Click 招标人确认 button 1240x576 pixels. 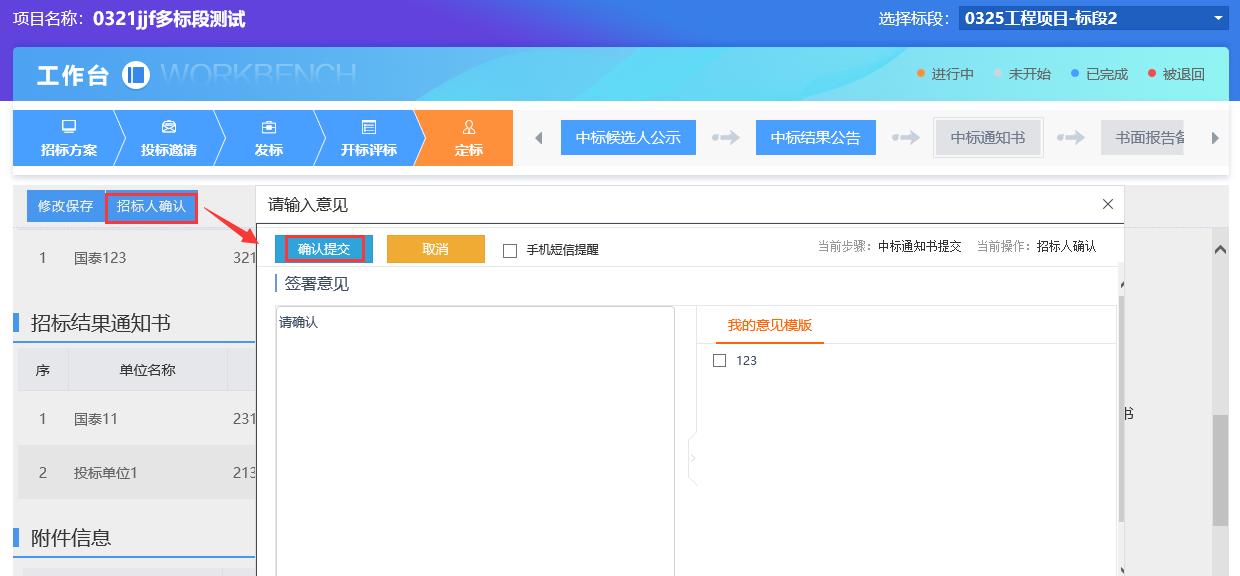tap(151, 206)
